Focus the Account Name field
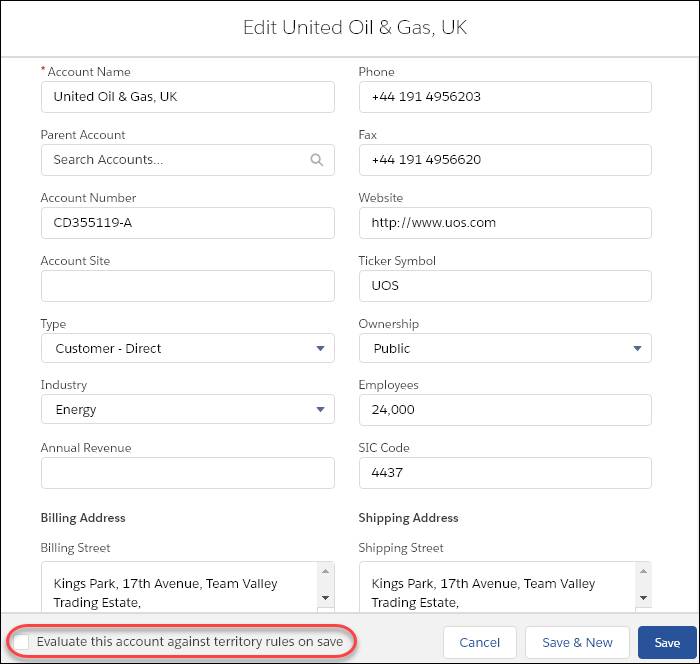Viewport: 700px width, 664px height. pyautogui.click(x=188, y=97)
